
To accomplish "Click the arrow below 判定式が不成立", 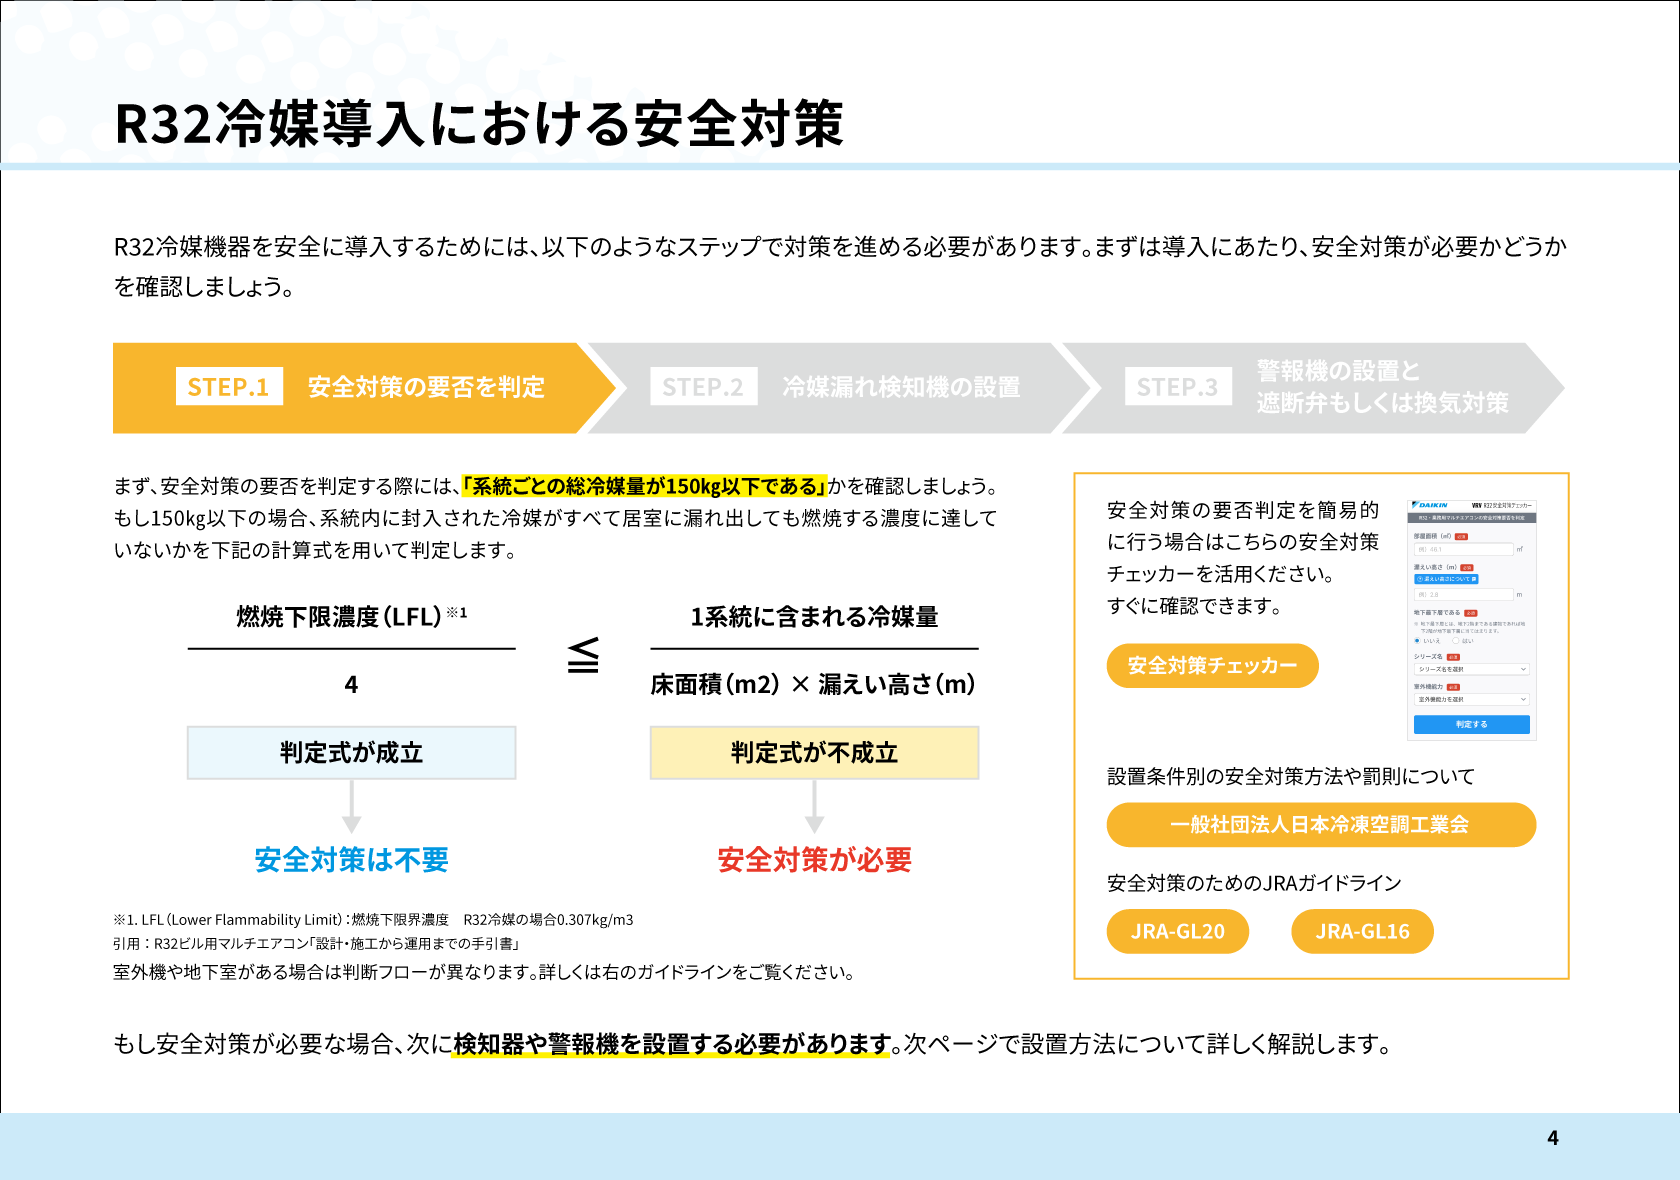I will (x=814, y=807).
